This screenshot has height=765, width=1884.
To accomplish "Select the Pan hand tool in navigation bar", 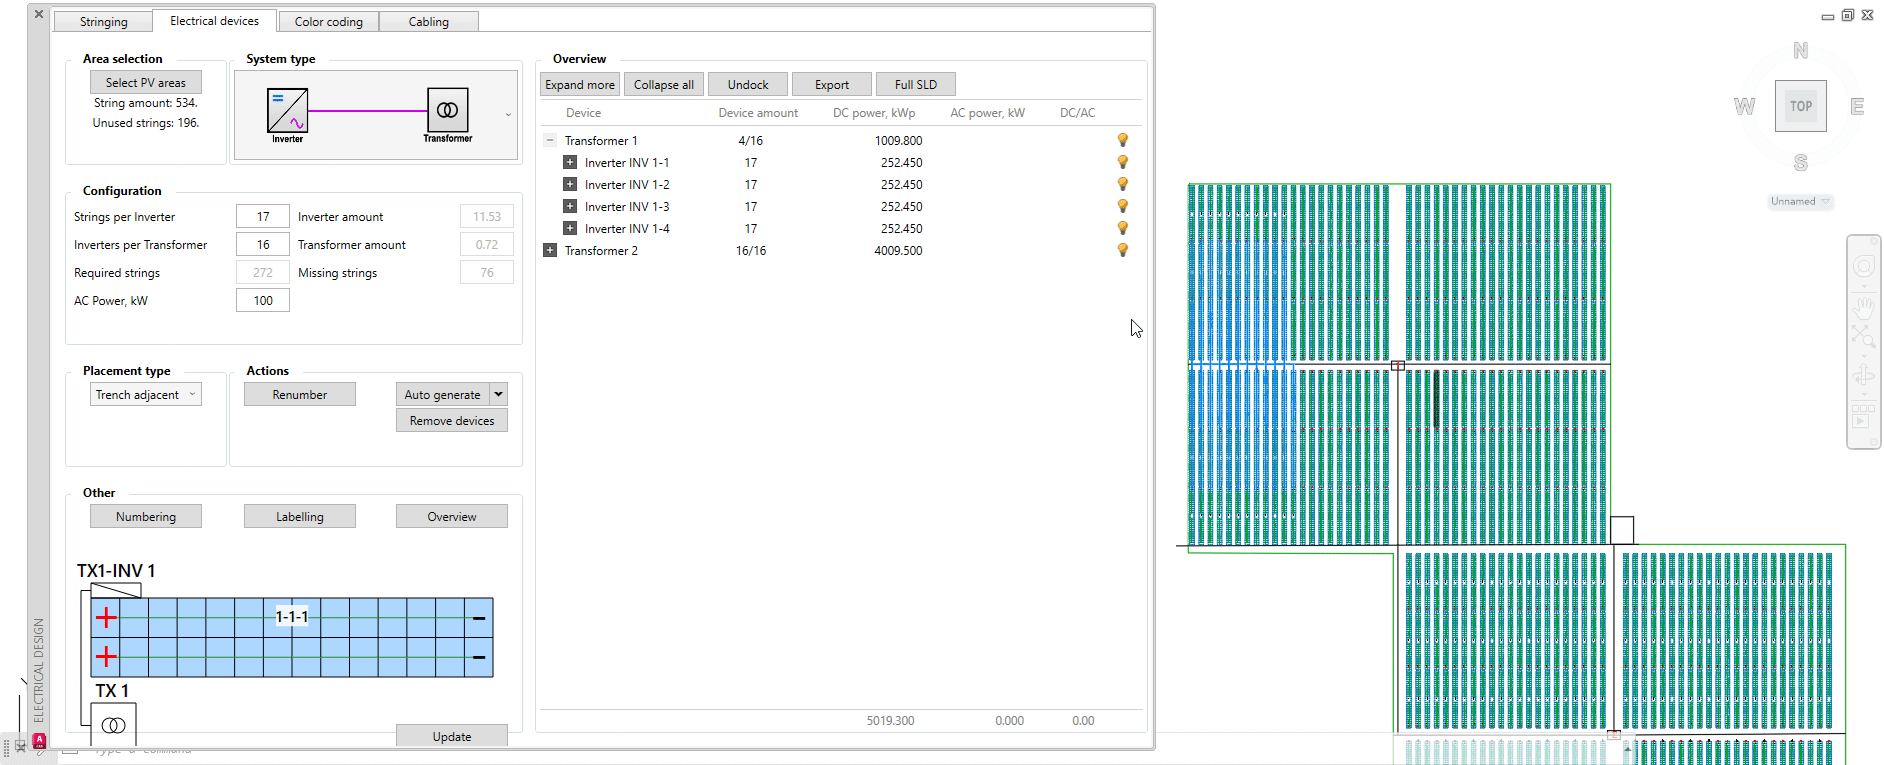I will pos(1863,308).
